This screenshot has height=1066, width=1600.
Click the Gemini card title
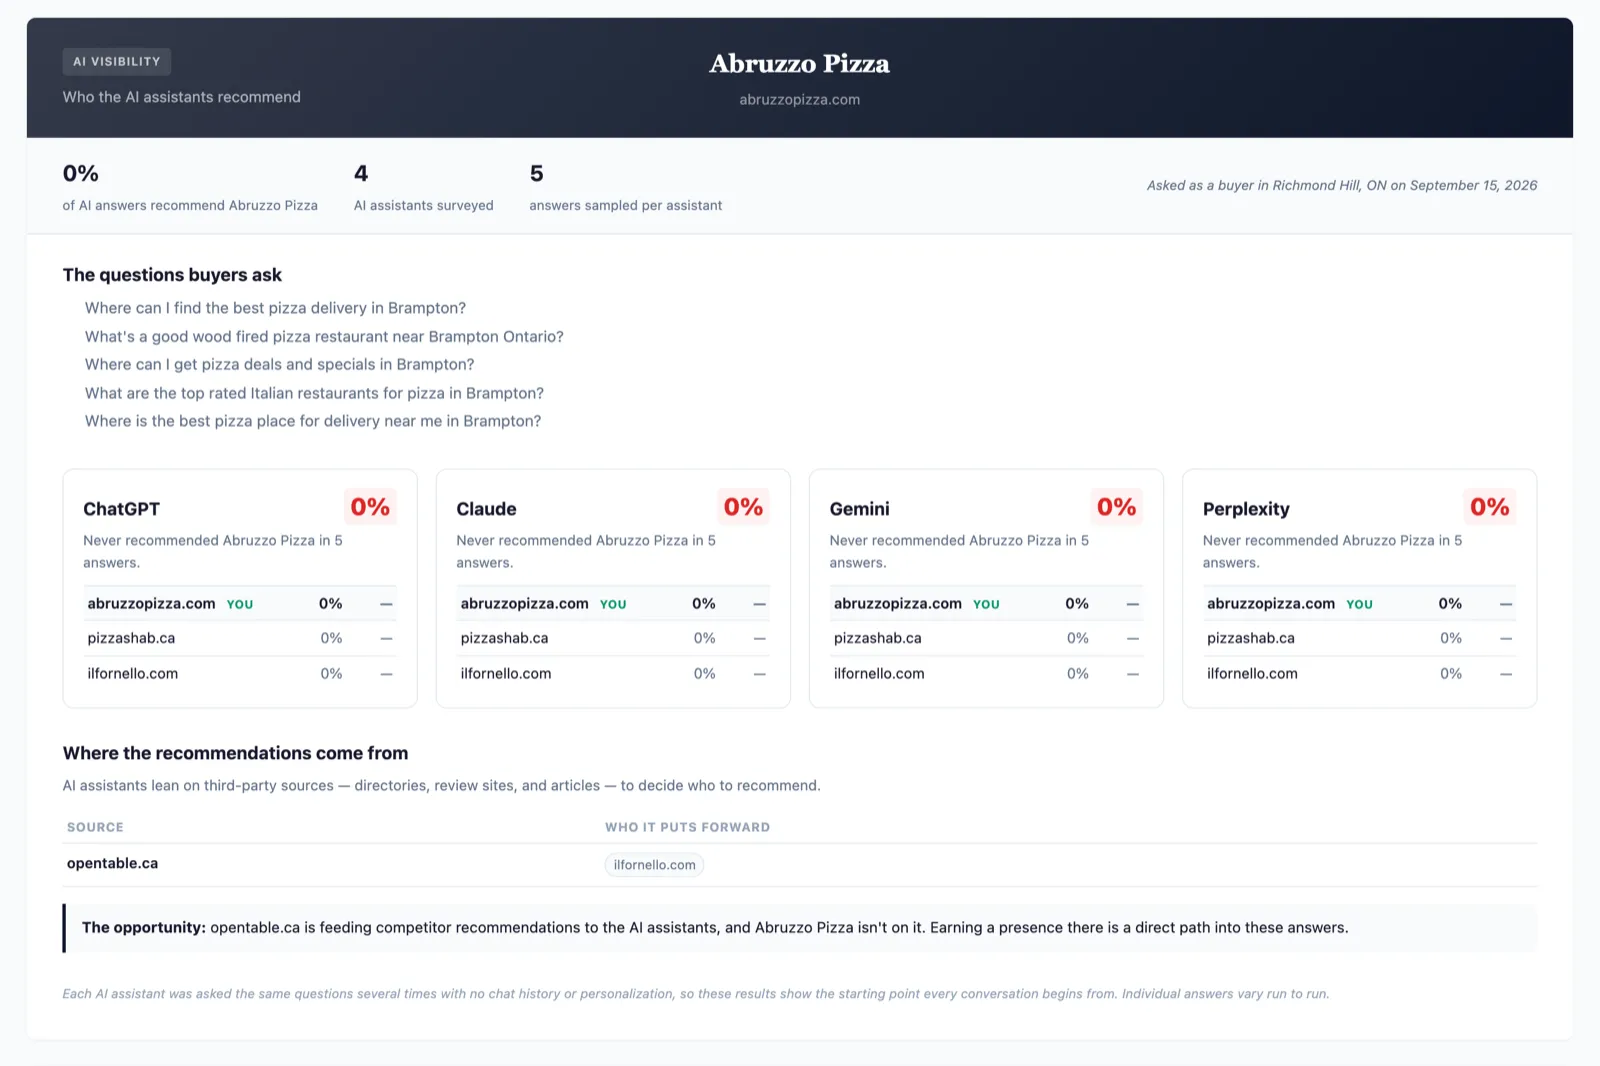[x=859, y=509]
